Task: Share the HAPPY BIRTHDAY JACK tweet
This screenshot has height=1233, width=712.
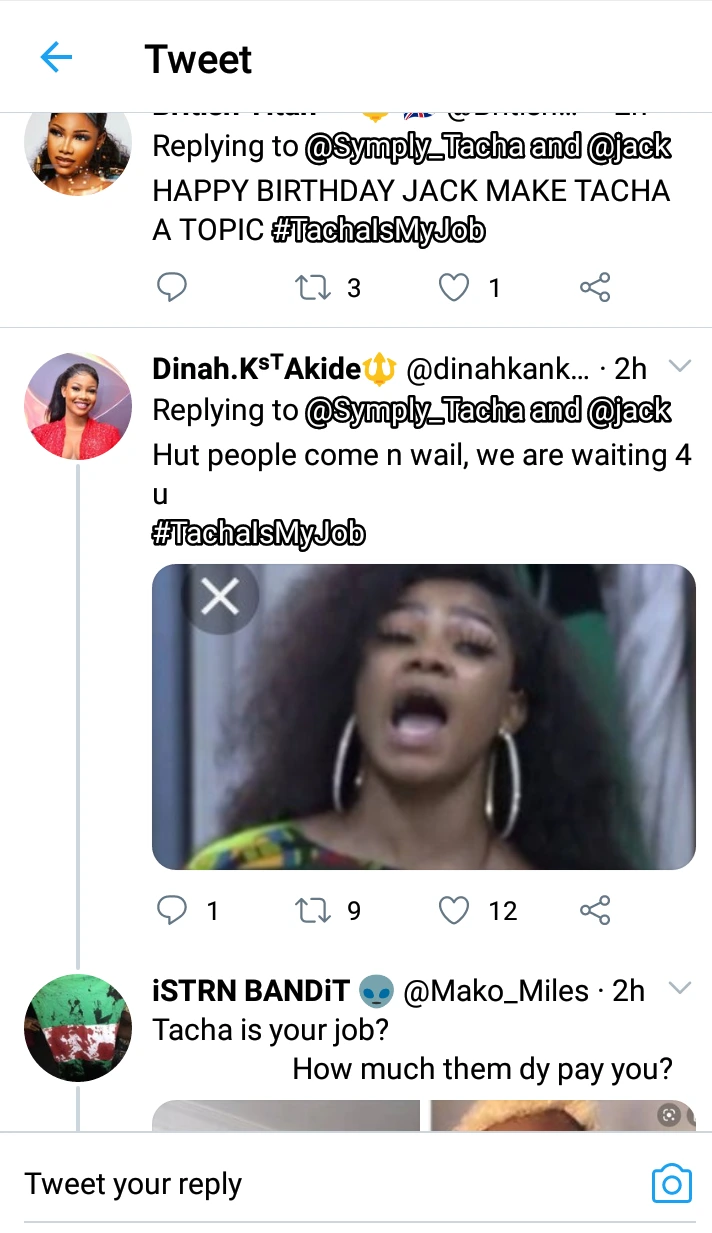Action: 595,288
